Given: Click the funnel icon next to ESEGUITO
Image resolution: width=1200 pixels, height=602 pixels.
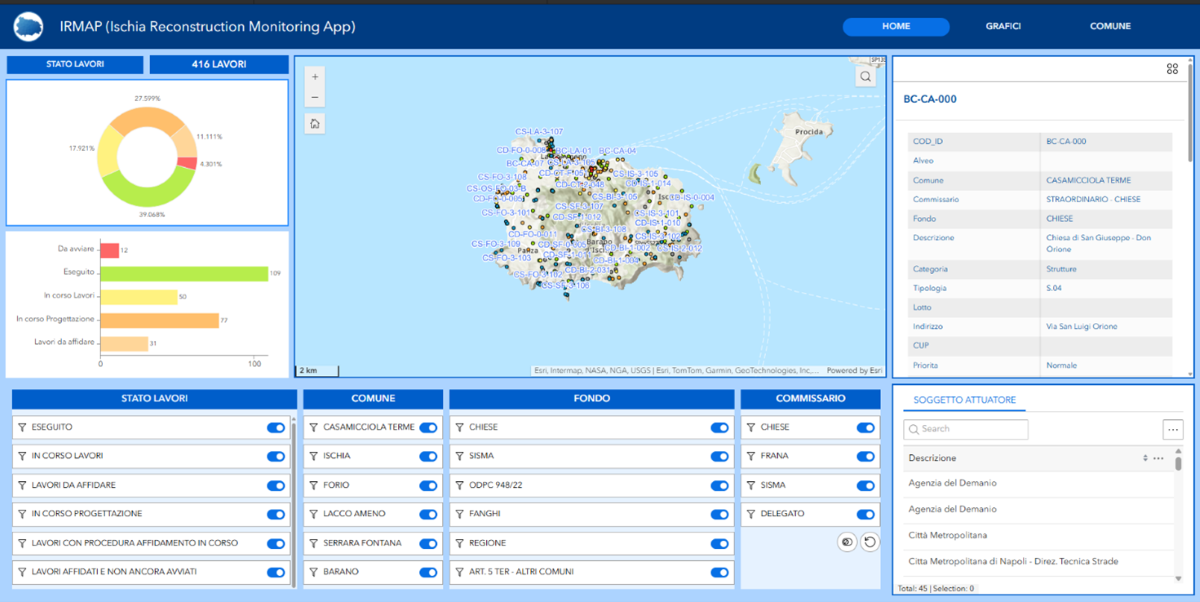Looking at the screenshot, I should 22,427.
